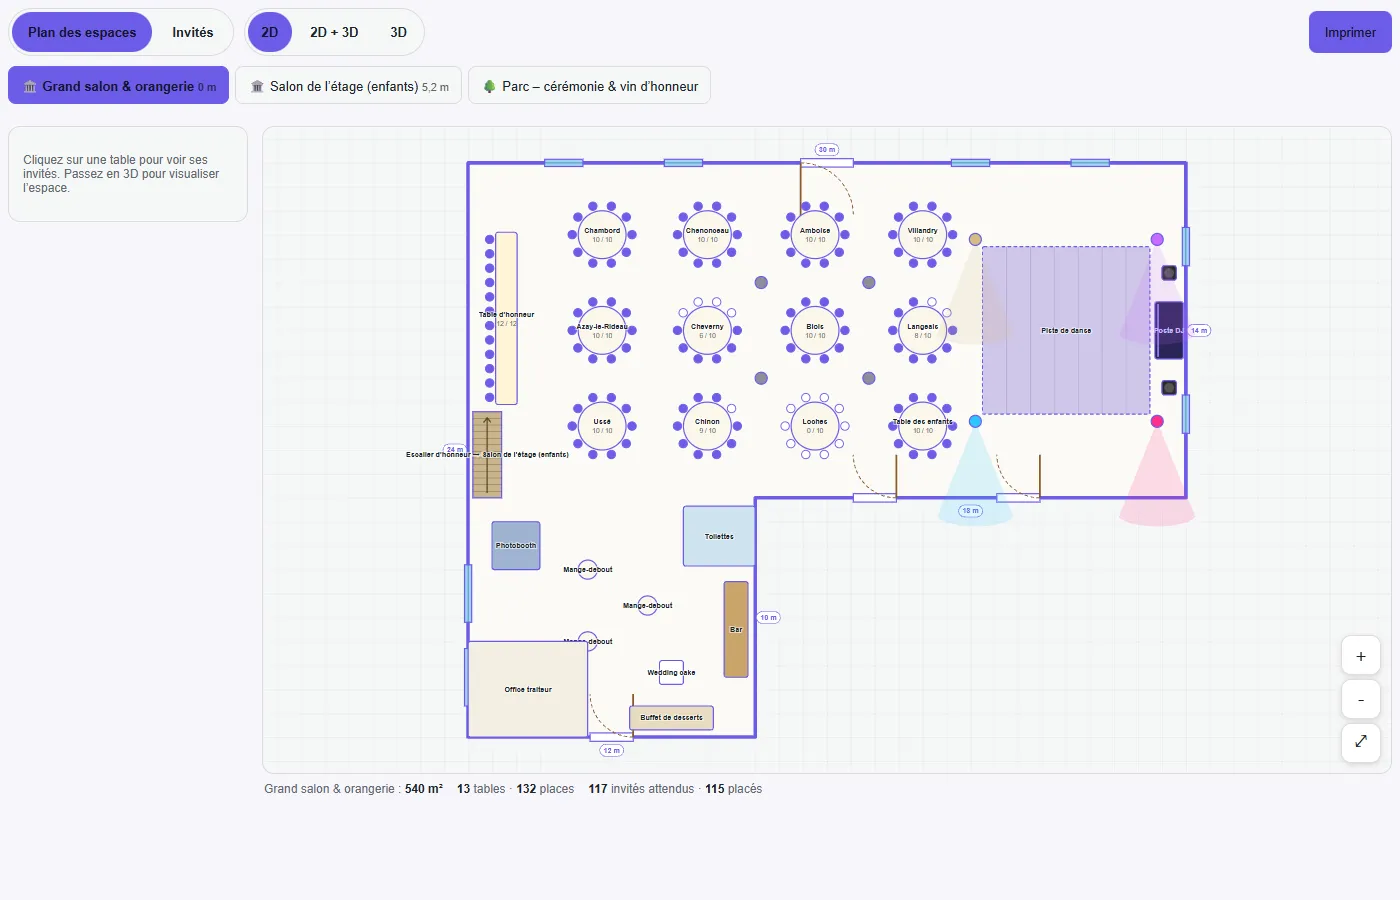Viewport: 1400px width, 900px height.
Task: Click the 12 m dimension label
Action: [x=611, y=750]
